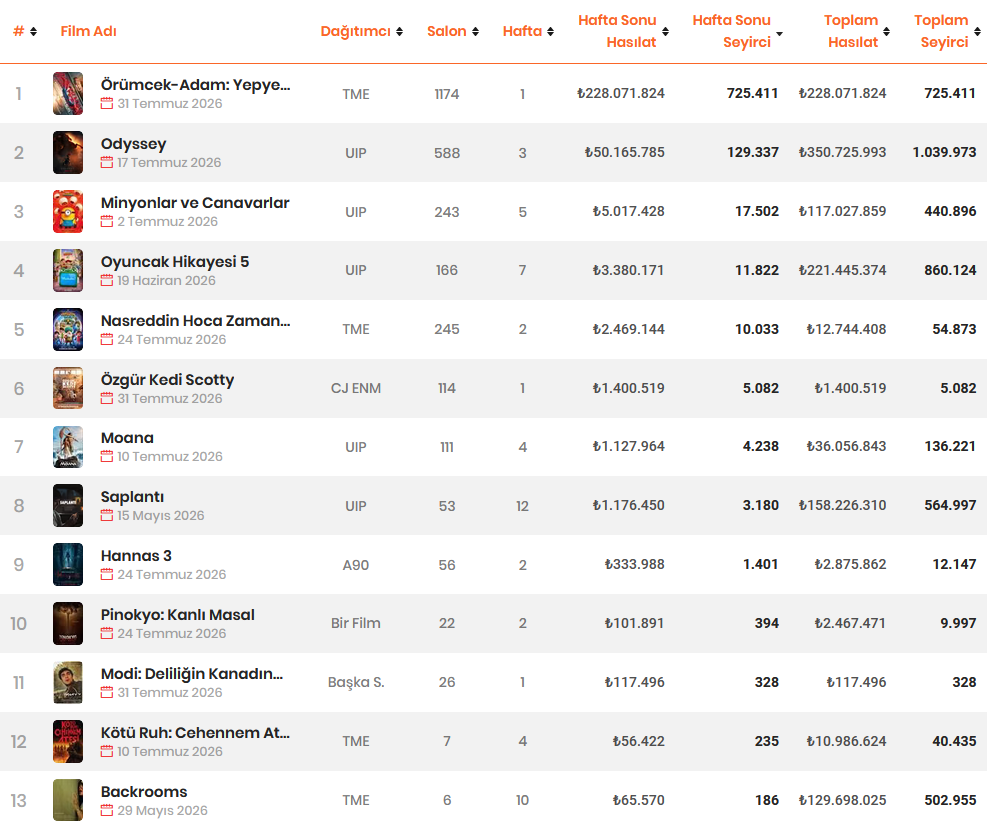Open the Hannas 3 film link

(136, 556)
